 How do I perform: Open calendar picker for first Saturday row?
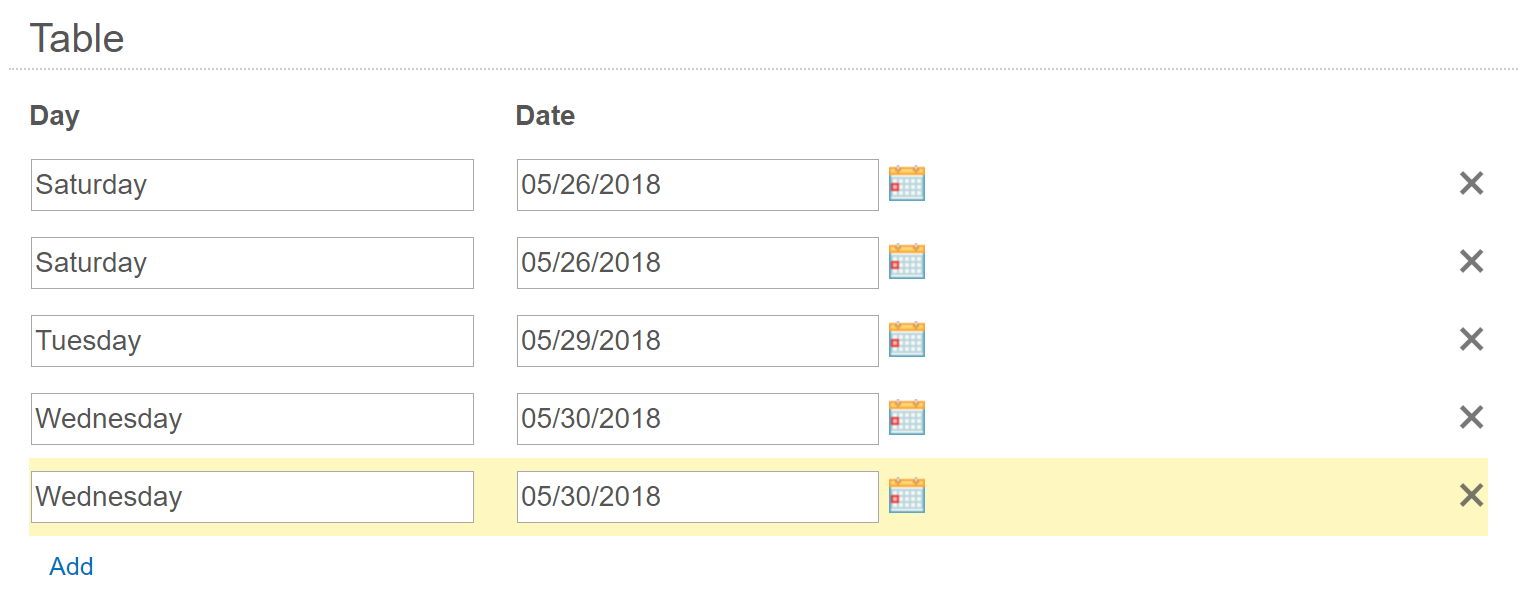[x=907, y=184]
